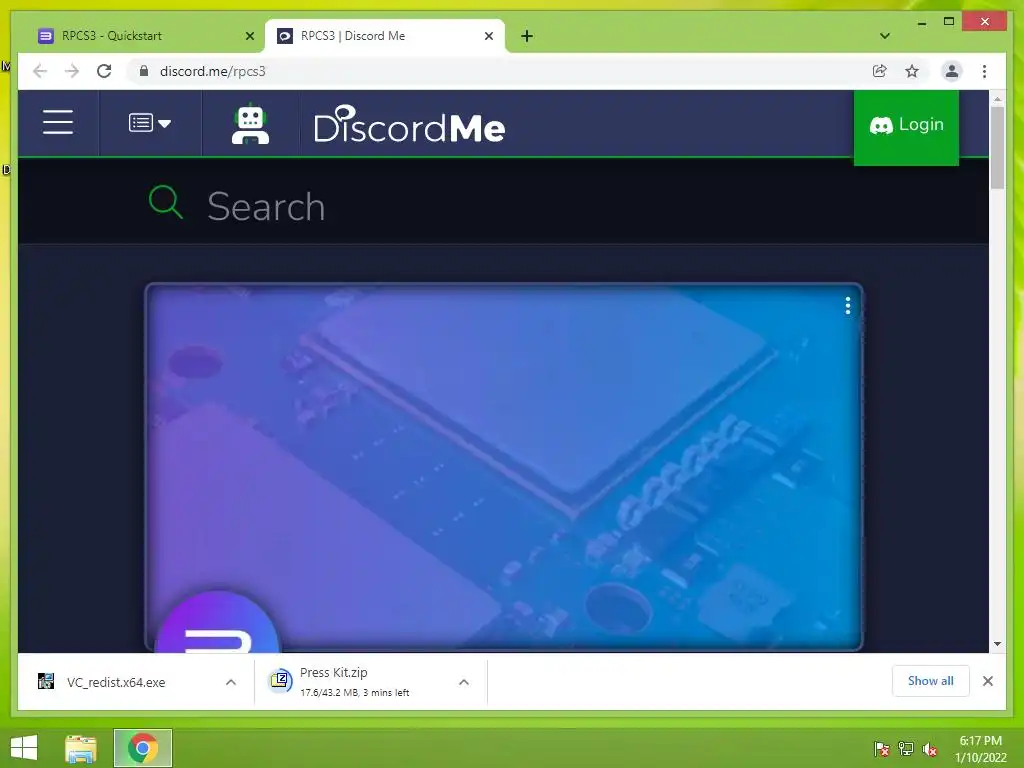
Task: Share this page icon
Action: [880, 71]
